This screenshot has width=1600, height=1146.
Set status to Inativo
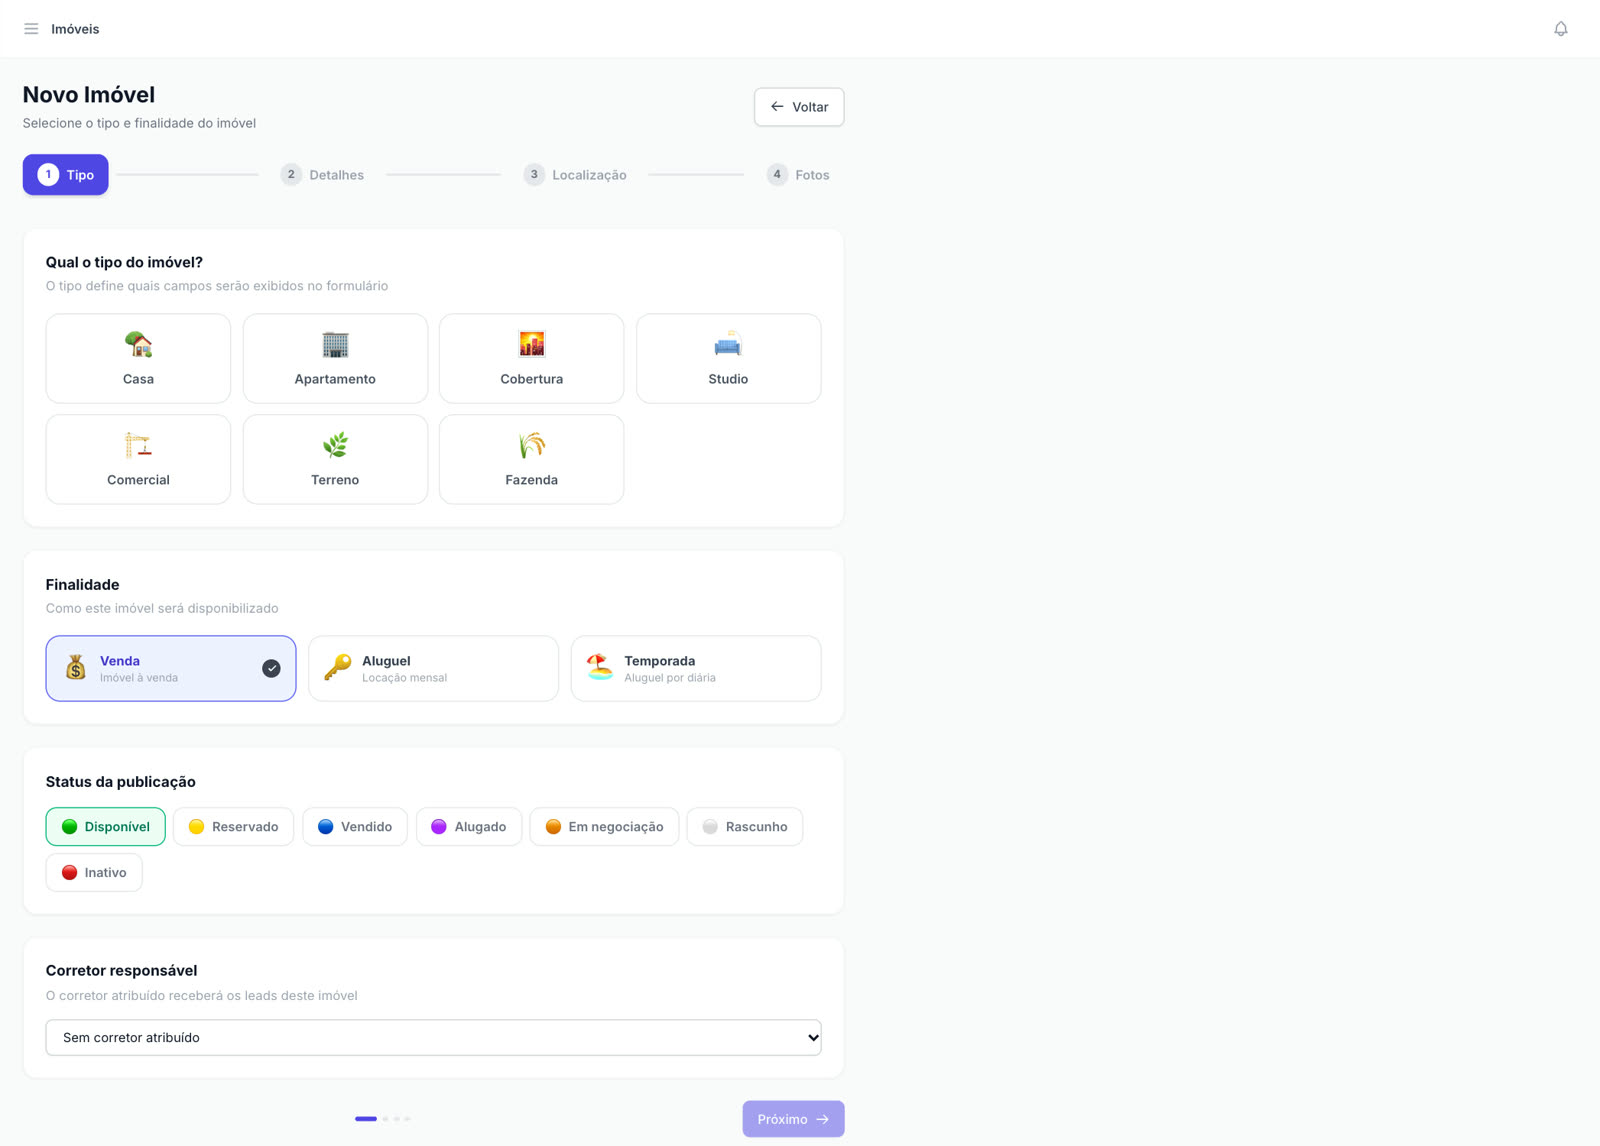tap(94, 873)
